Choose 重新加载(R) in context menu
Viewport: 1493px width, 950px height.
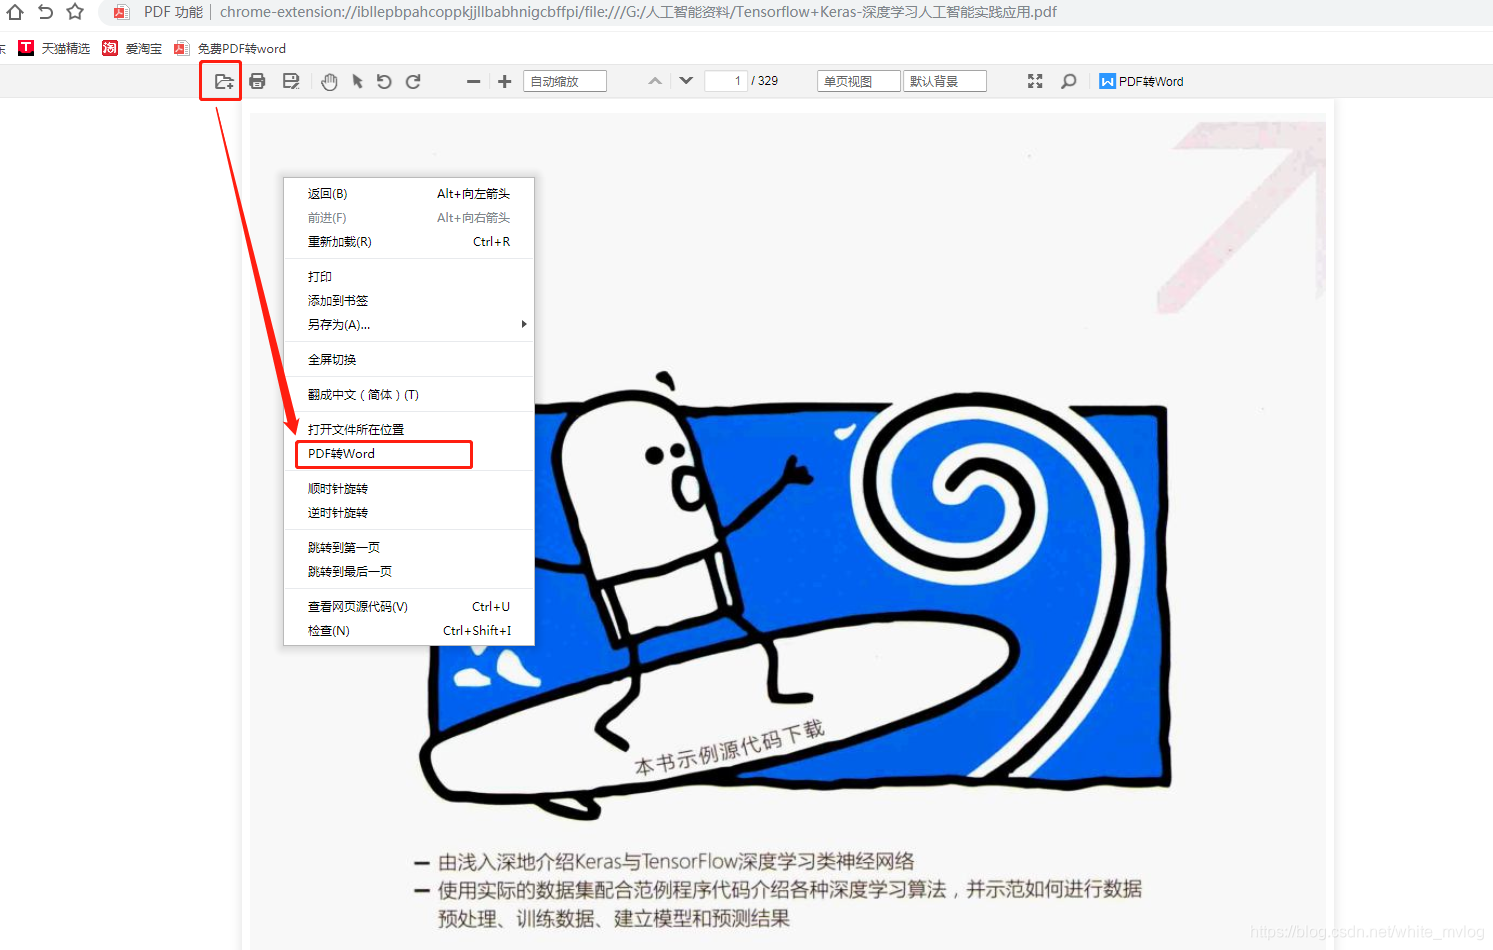409,242
